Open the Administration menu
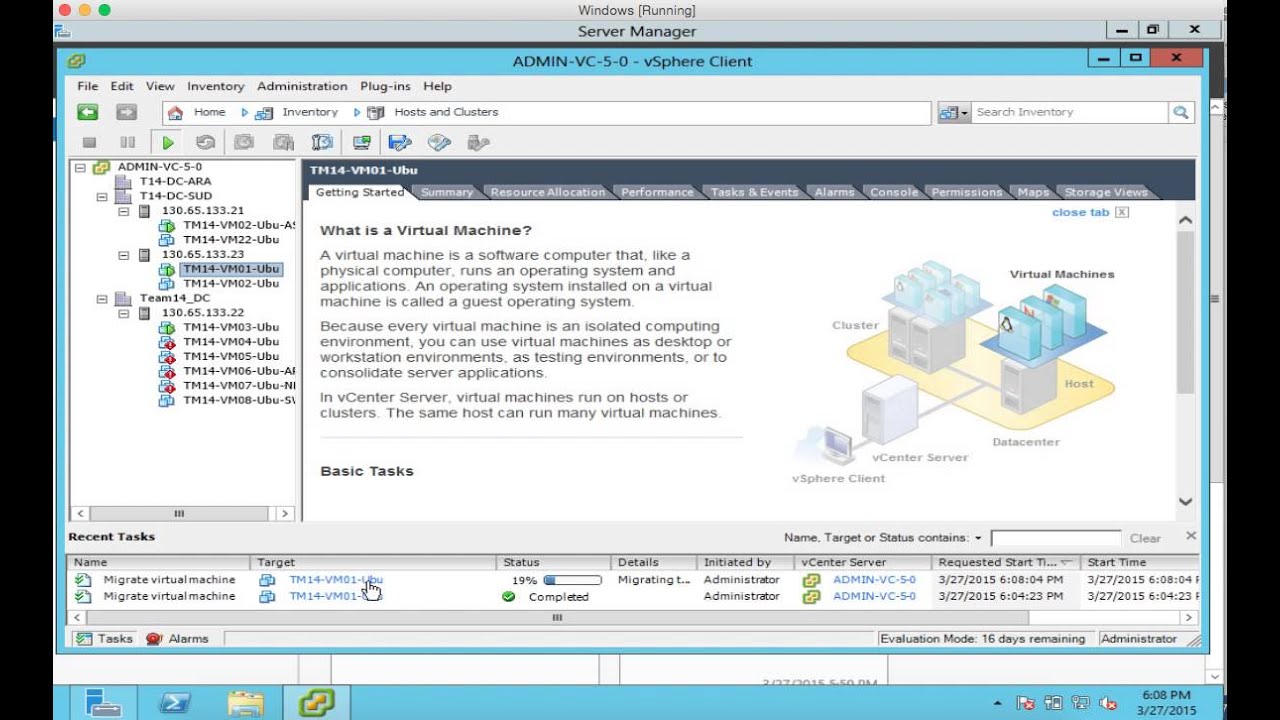Image resolution: width=1280 pixels, height=720 pixels. point(302,86)
